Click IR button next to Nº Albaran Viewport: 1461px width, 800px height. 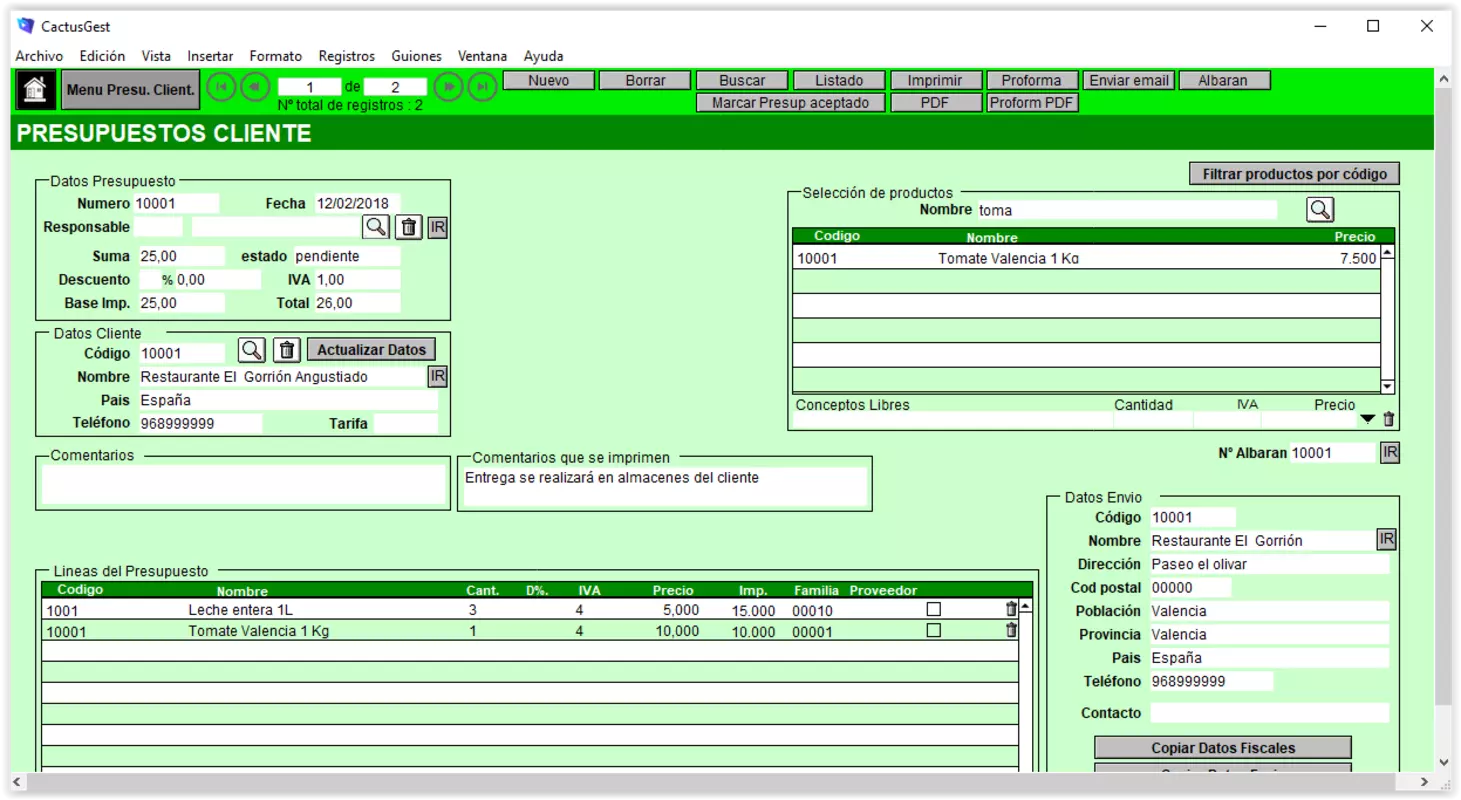click(1390, 452)
